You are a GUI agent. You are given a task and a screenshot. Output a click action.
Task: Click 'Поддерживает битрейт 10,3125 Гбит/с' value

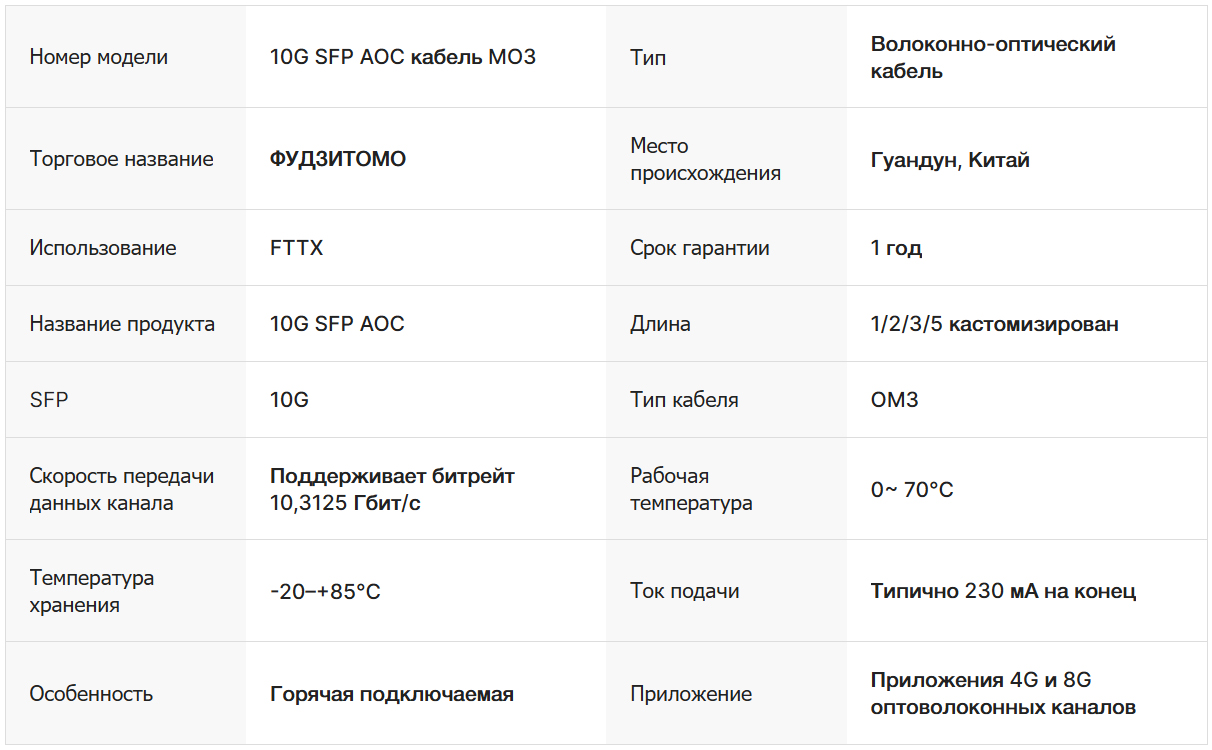pos(392,489)
